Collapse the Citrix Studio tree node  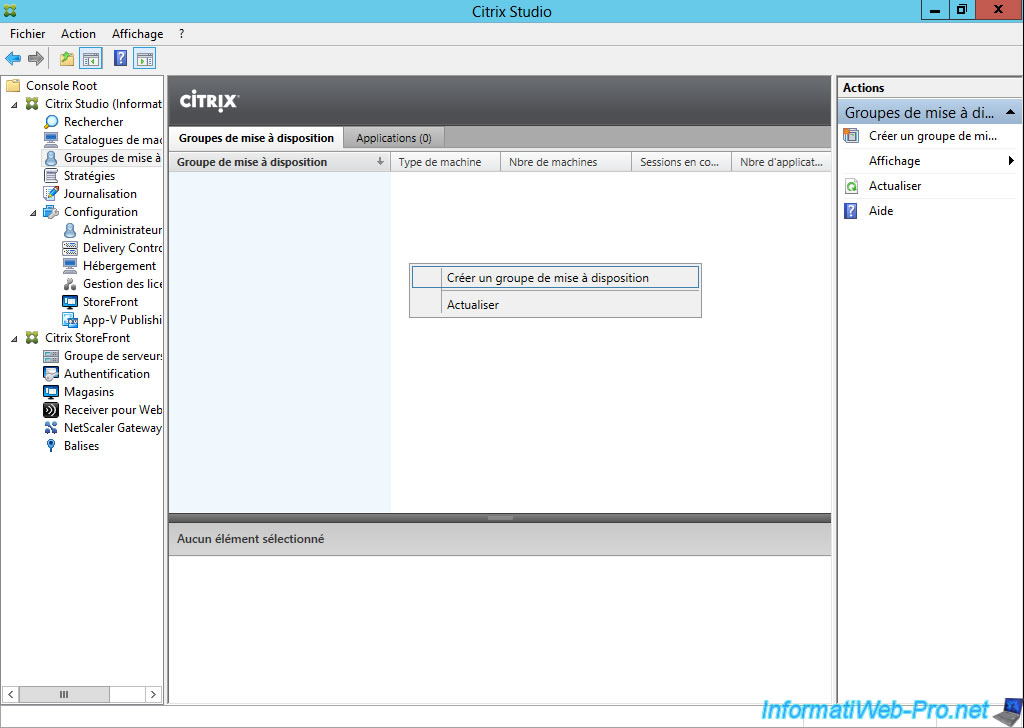15,104
